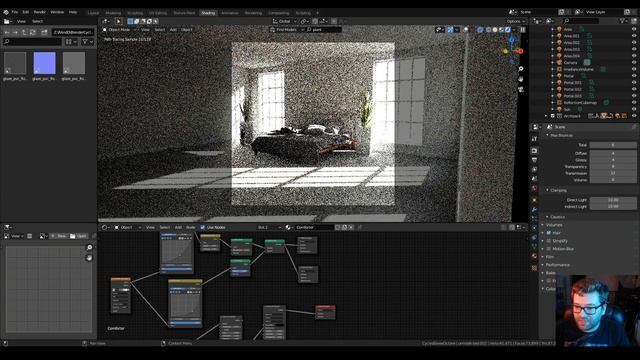This screenshot has width=640, height=360.
Task: Switch to the Layout workspace tab
Action: coord(93,13)
